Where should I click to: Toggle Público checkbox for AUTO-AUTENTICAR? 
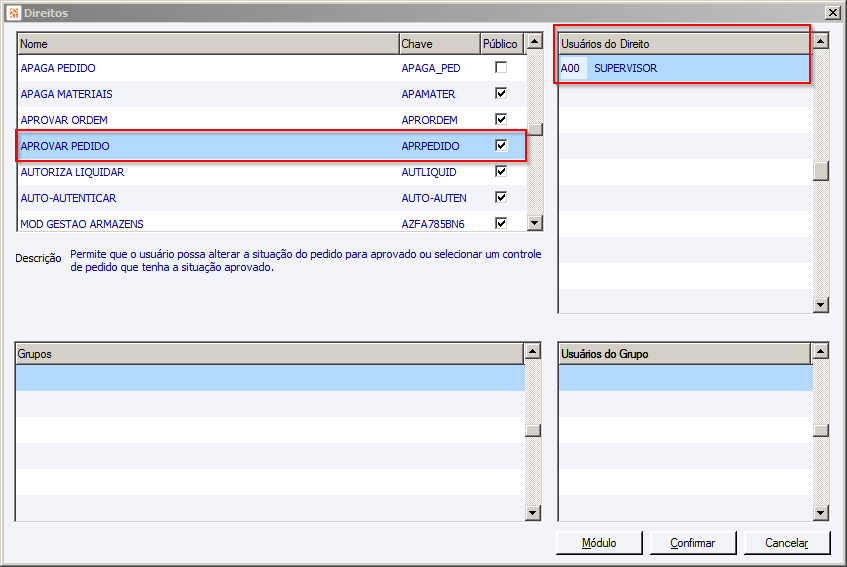(x=501, y=197)
